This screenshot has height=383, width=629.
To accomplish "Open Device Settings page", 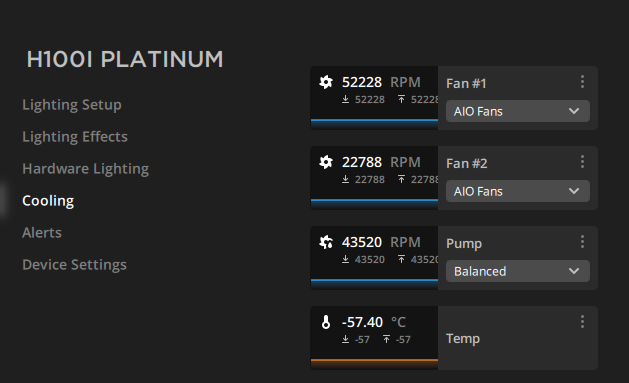I will point(74,265).
